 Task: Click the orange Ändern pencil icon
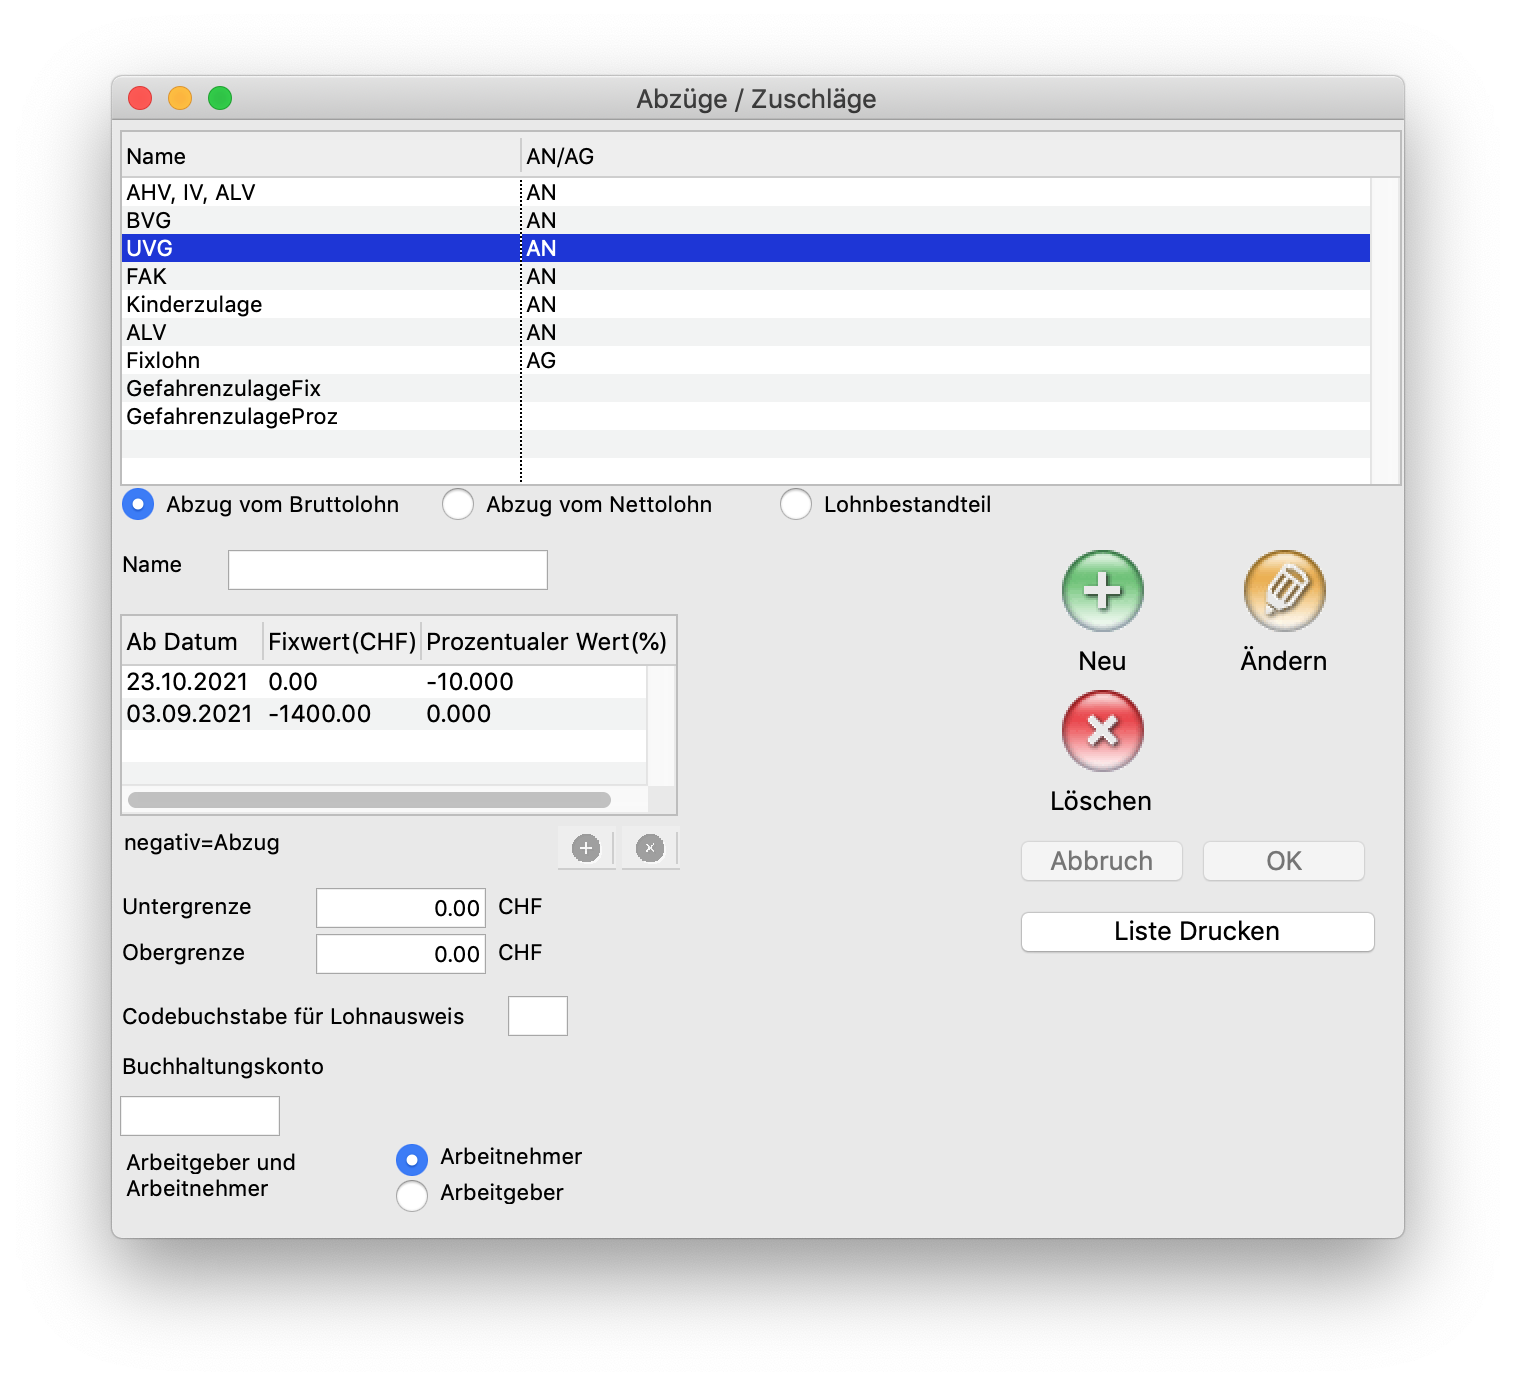click(x=1284, y=591)
